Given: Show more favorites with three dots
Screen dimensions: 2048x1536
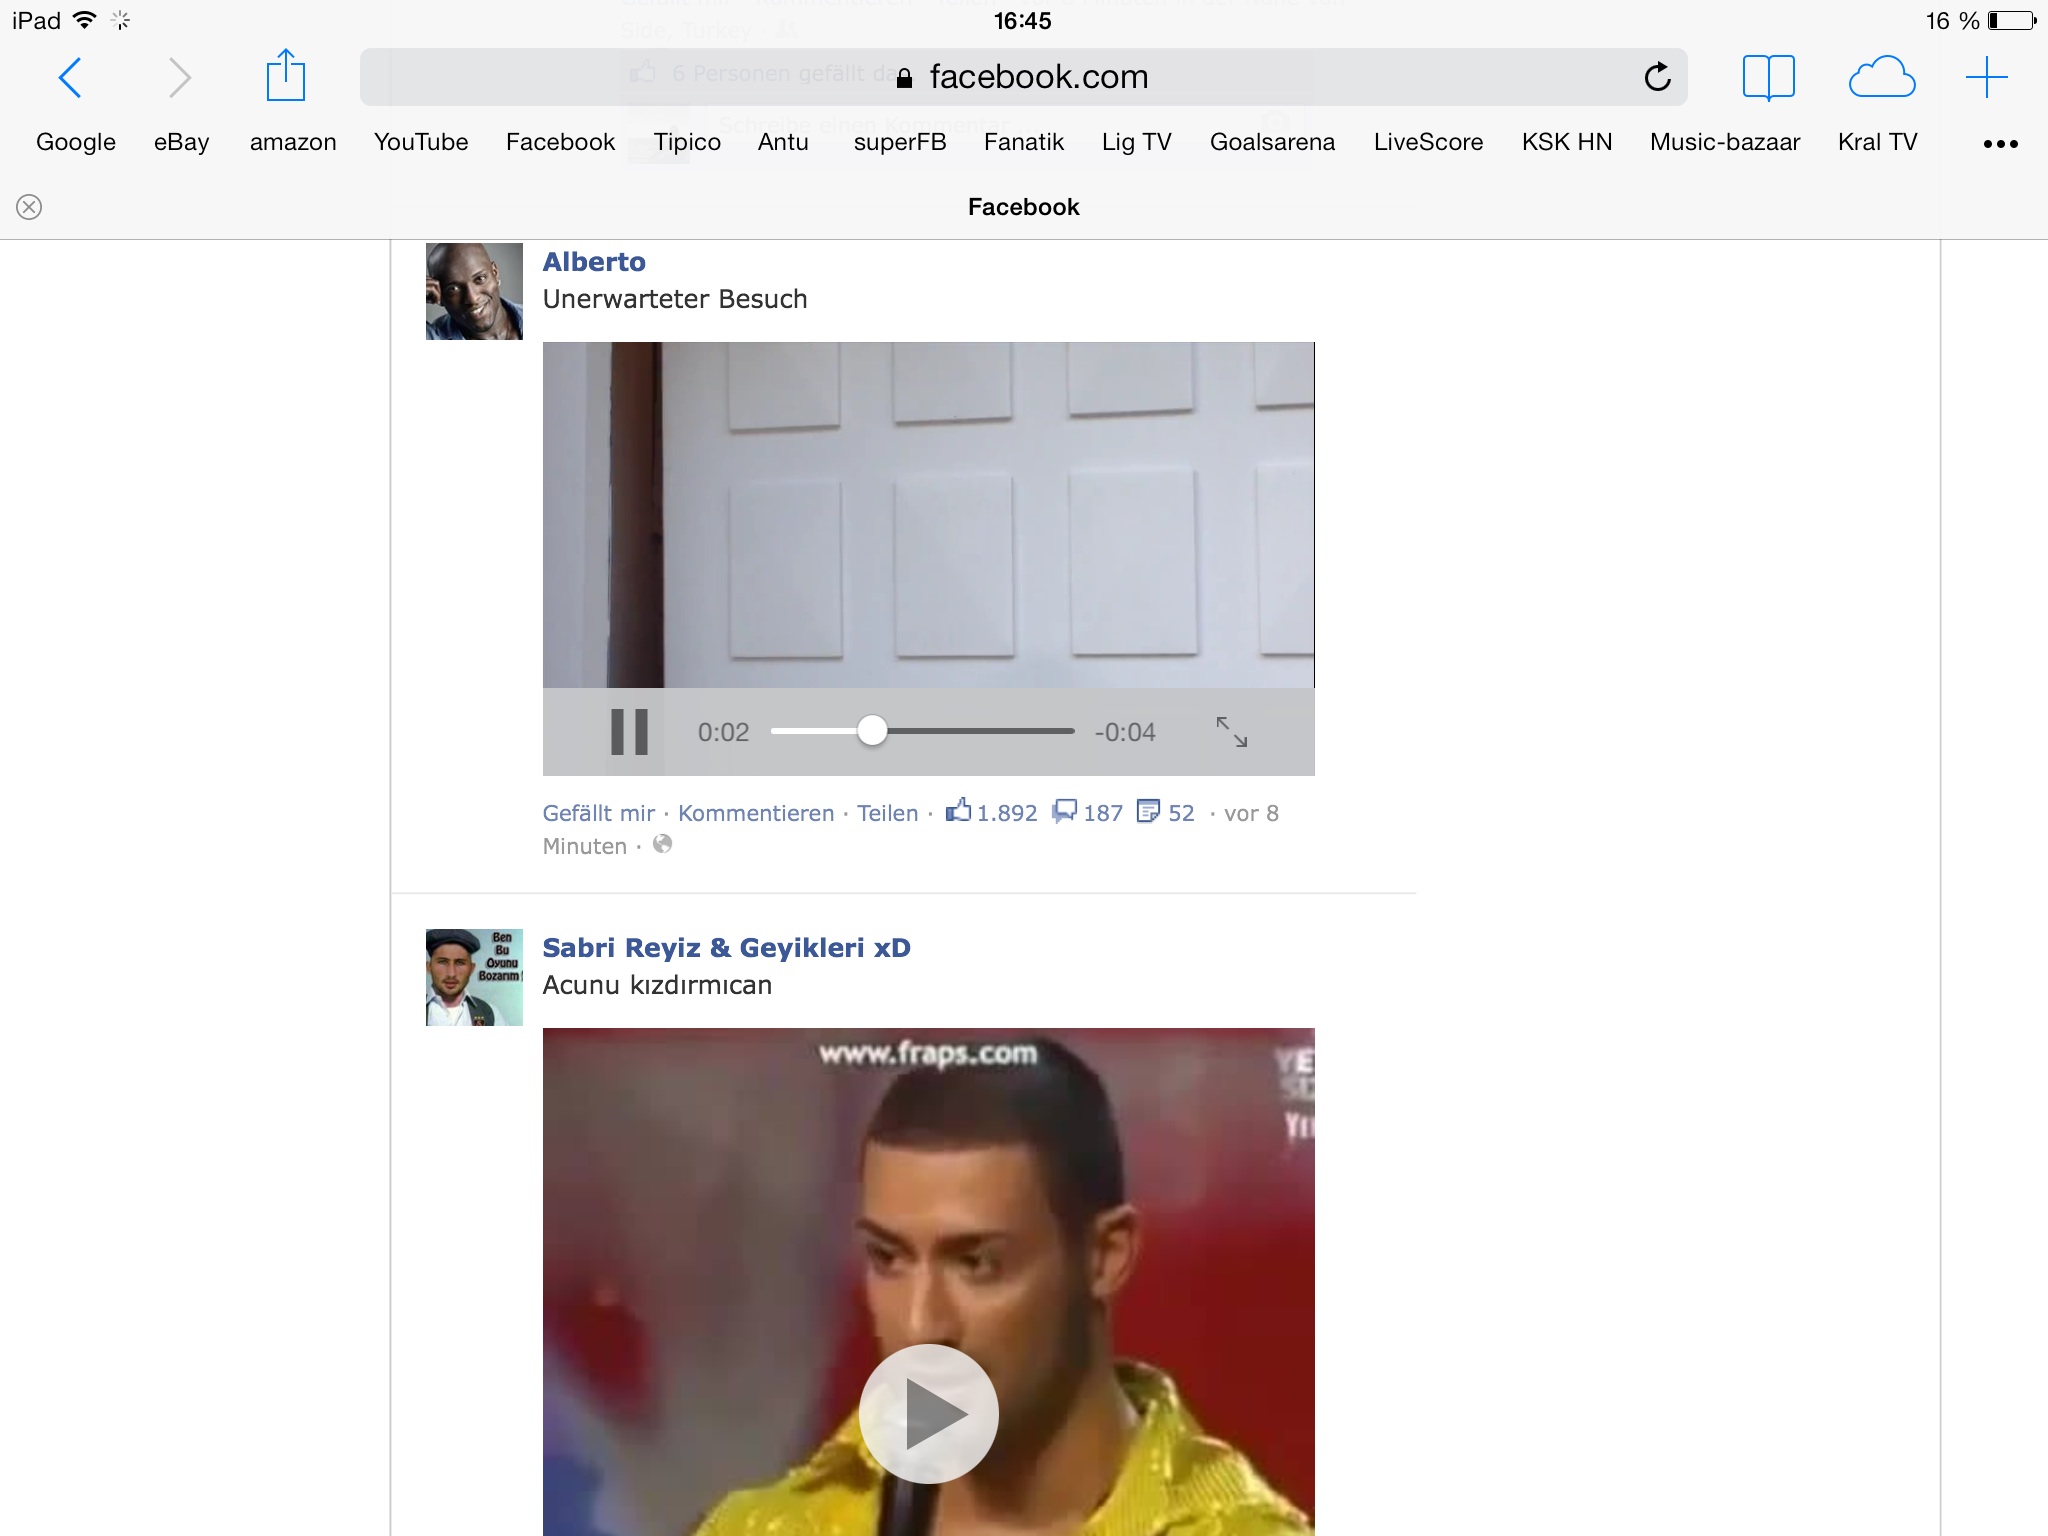Looking at the screenshot, I should [2000, 144].
